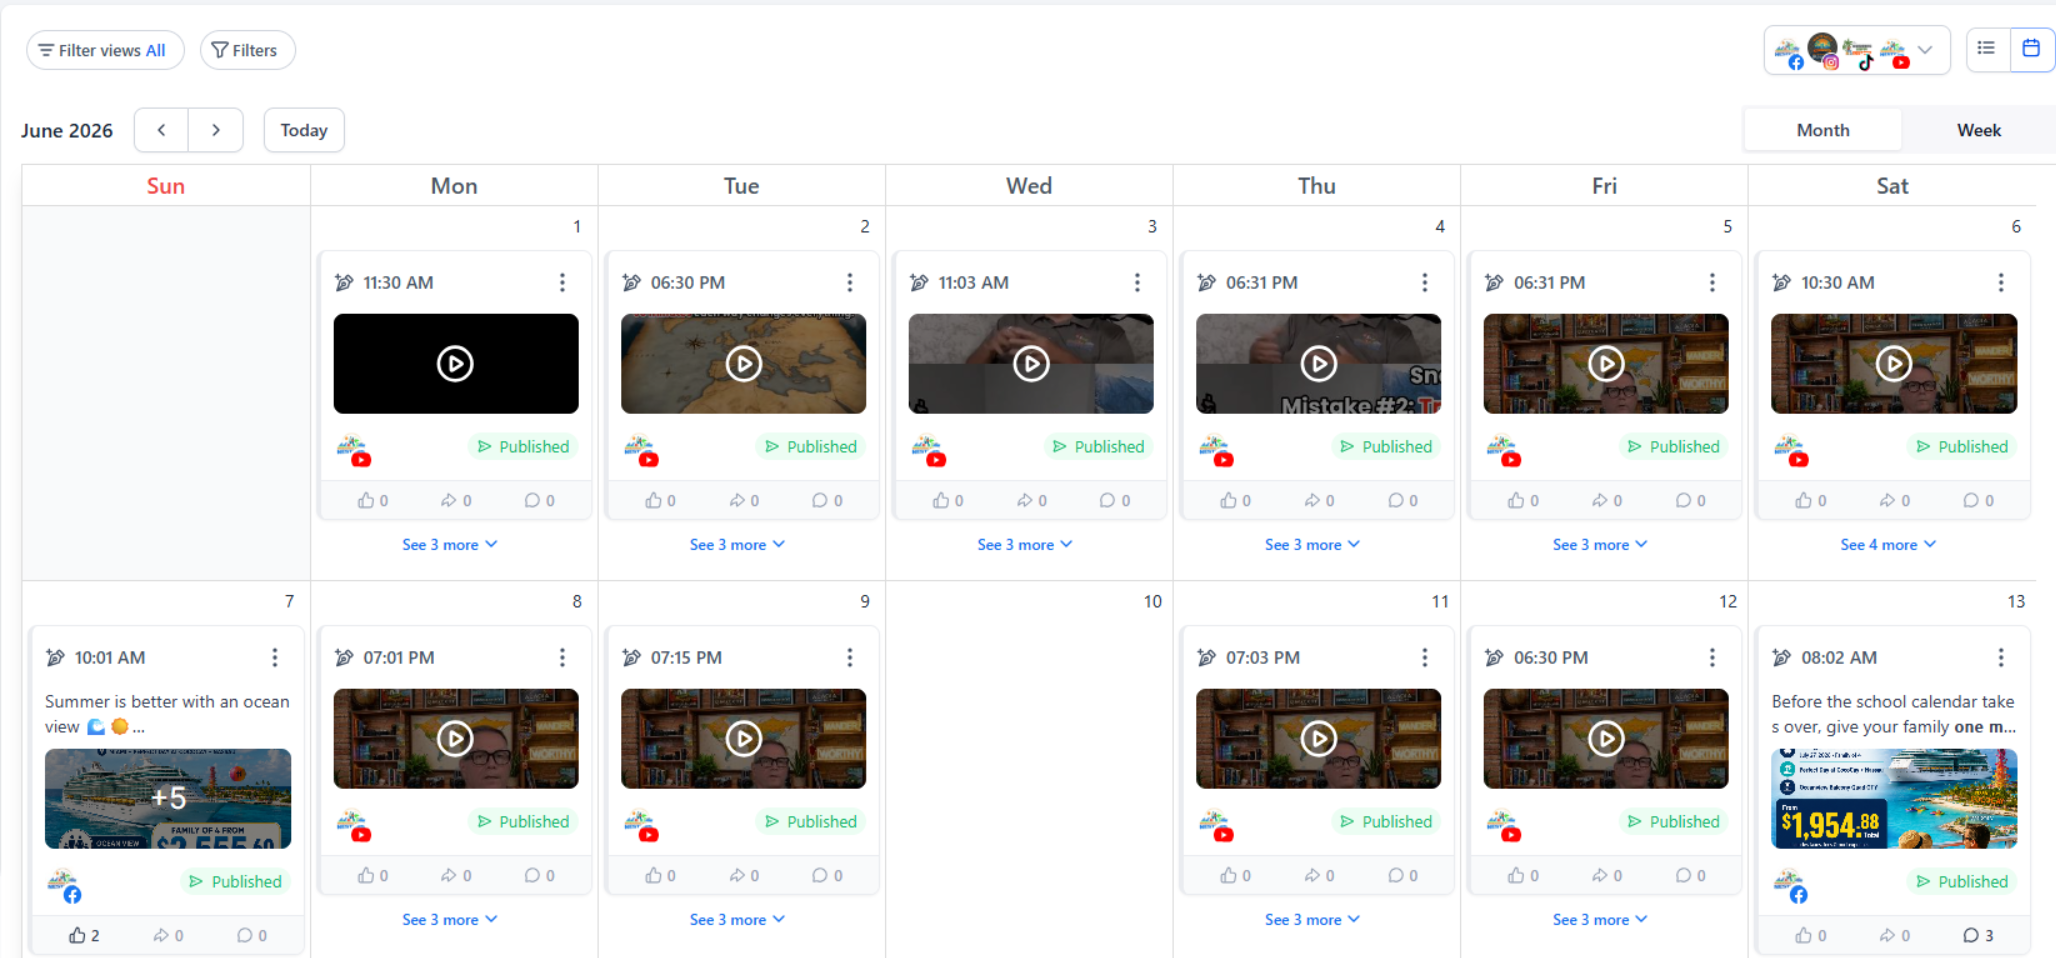Screen dimensions: 2056x958
Task: Open the cruise ship +5 image thumbnail
Action: click(x=168, y=799)
